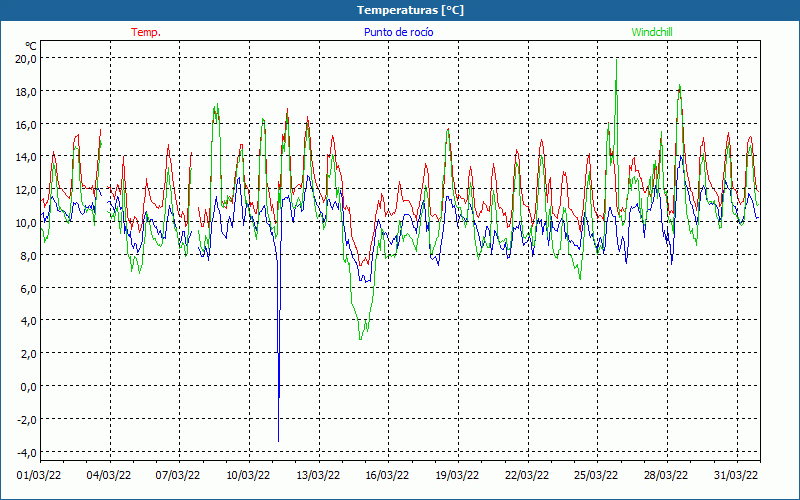The height and width of the screenshot is (500, 800).
Task: Select the green Windchill legend label
Action: 652,32
